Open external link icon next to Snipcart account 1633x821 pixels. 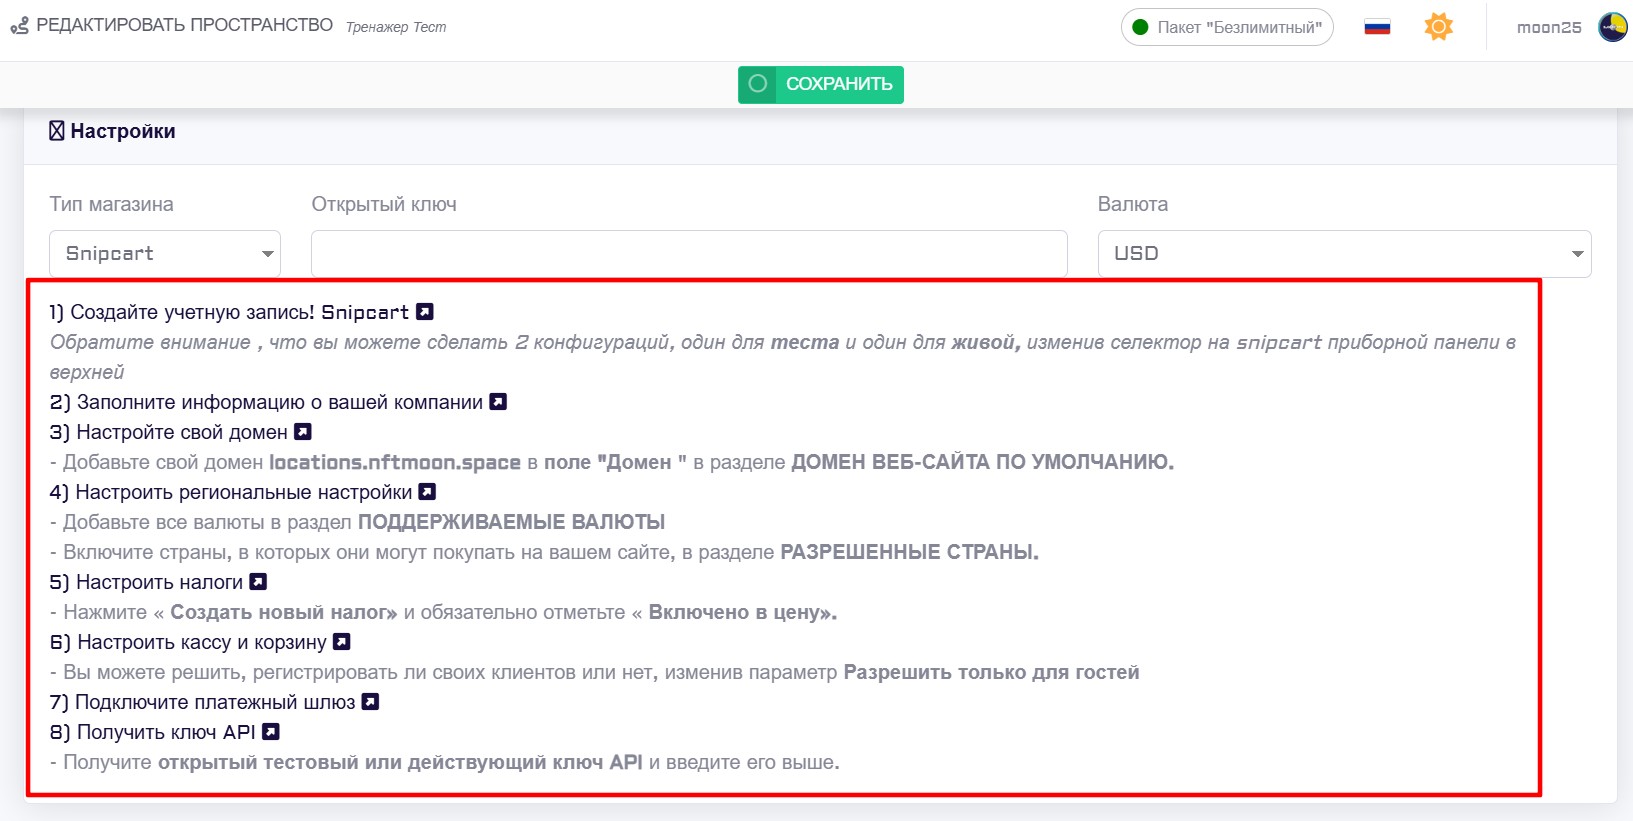[425, 312]
